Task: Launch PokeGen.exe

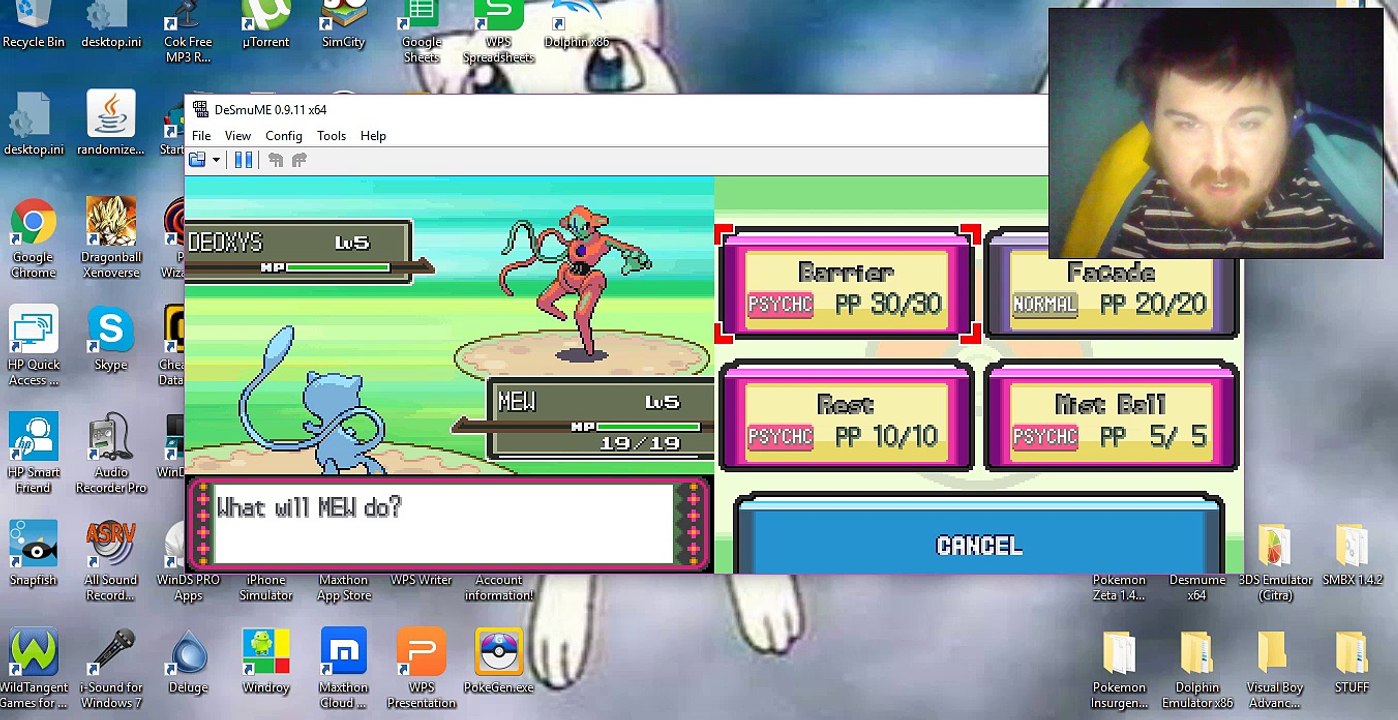Action: coord(498,661)
